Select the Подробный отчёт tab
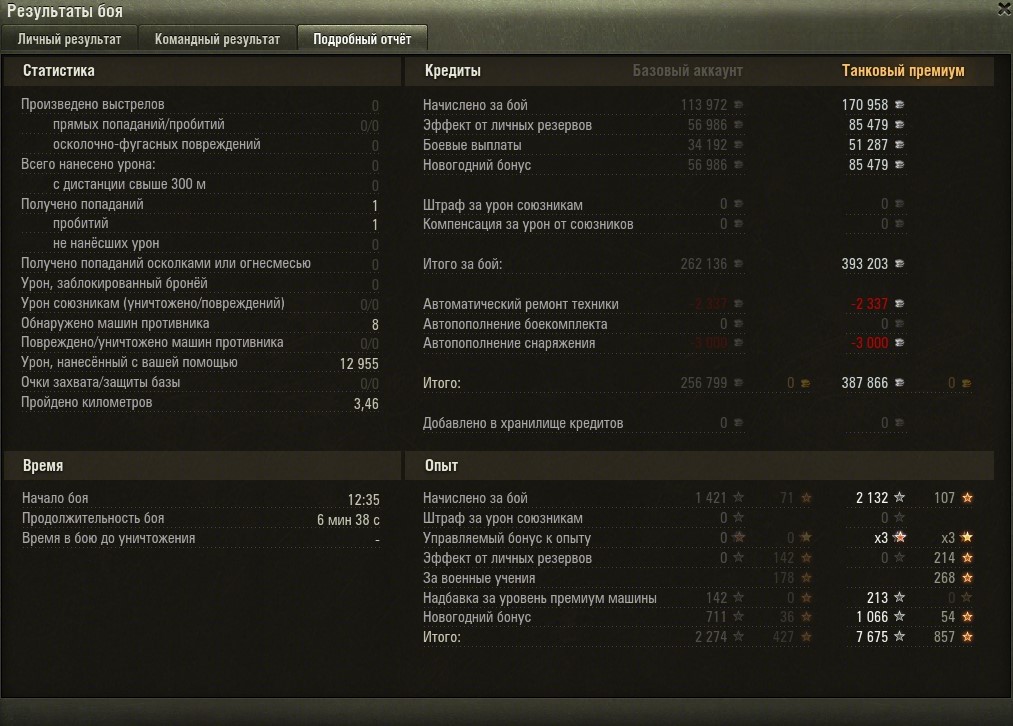Image resolution: width=1013 pixels, height=726 pixels. 362,39
